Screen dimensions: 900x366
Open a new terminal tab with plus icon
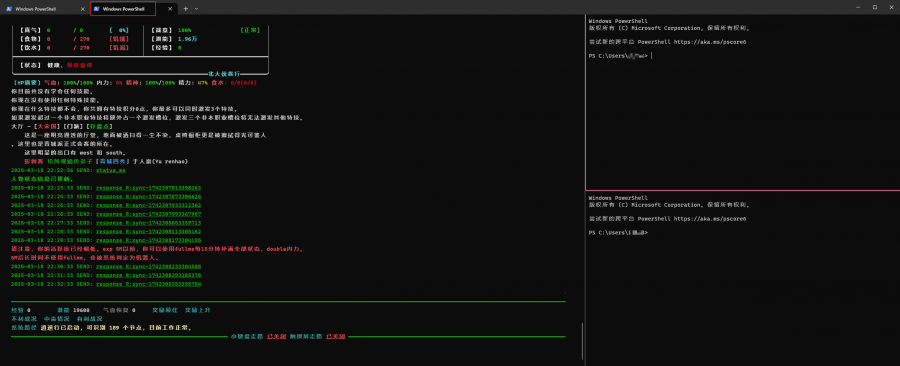(x=185, y=9)
